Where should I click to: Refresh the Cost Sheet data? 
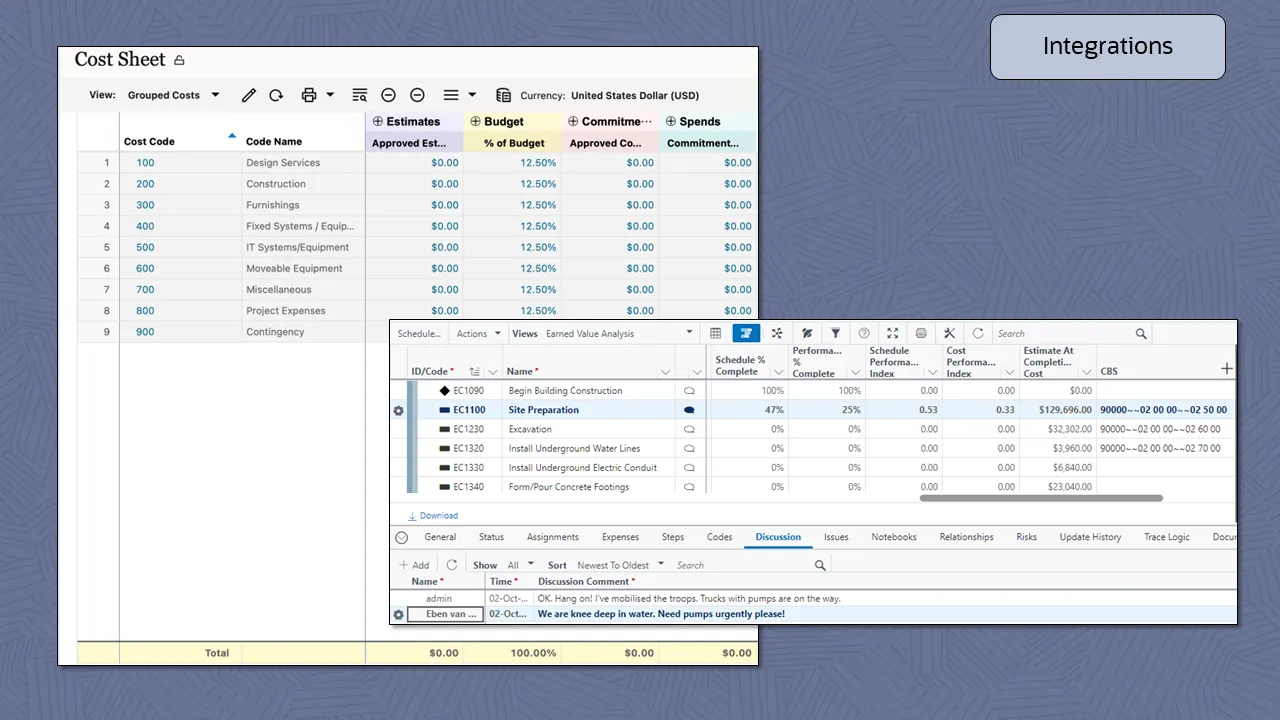pyautogui.click(x=276, y=95)
